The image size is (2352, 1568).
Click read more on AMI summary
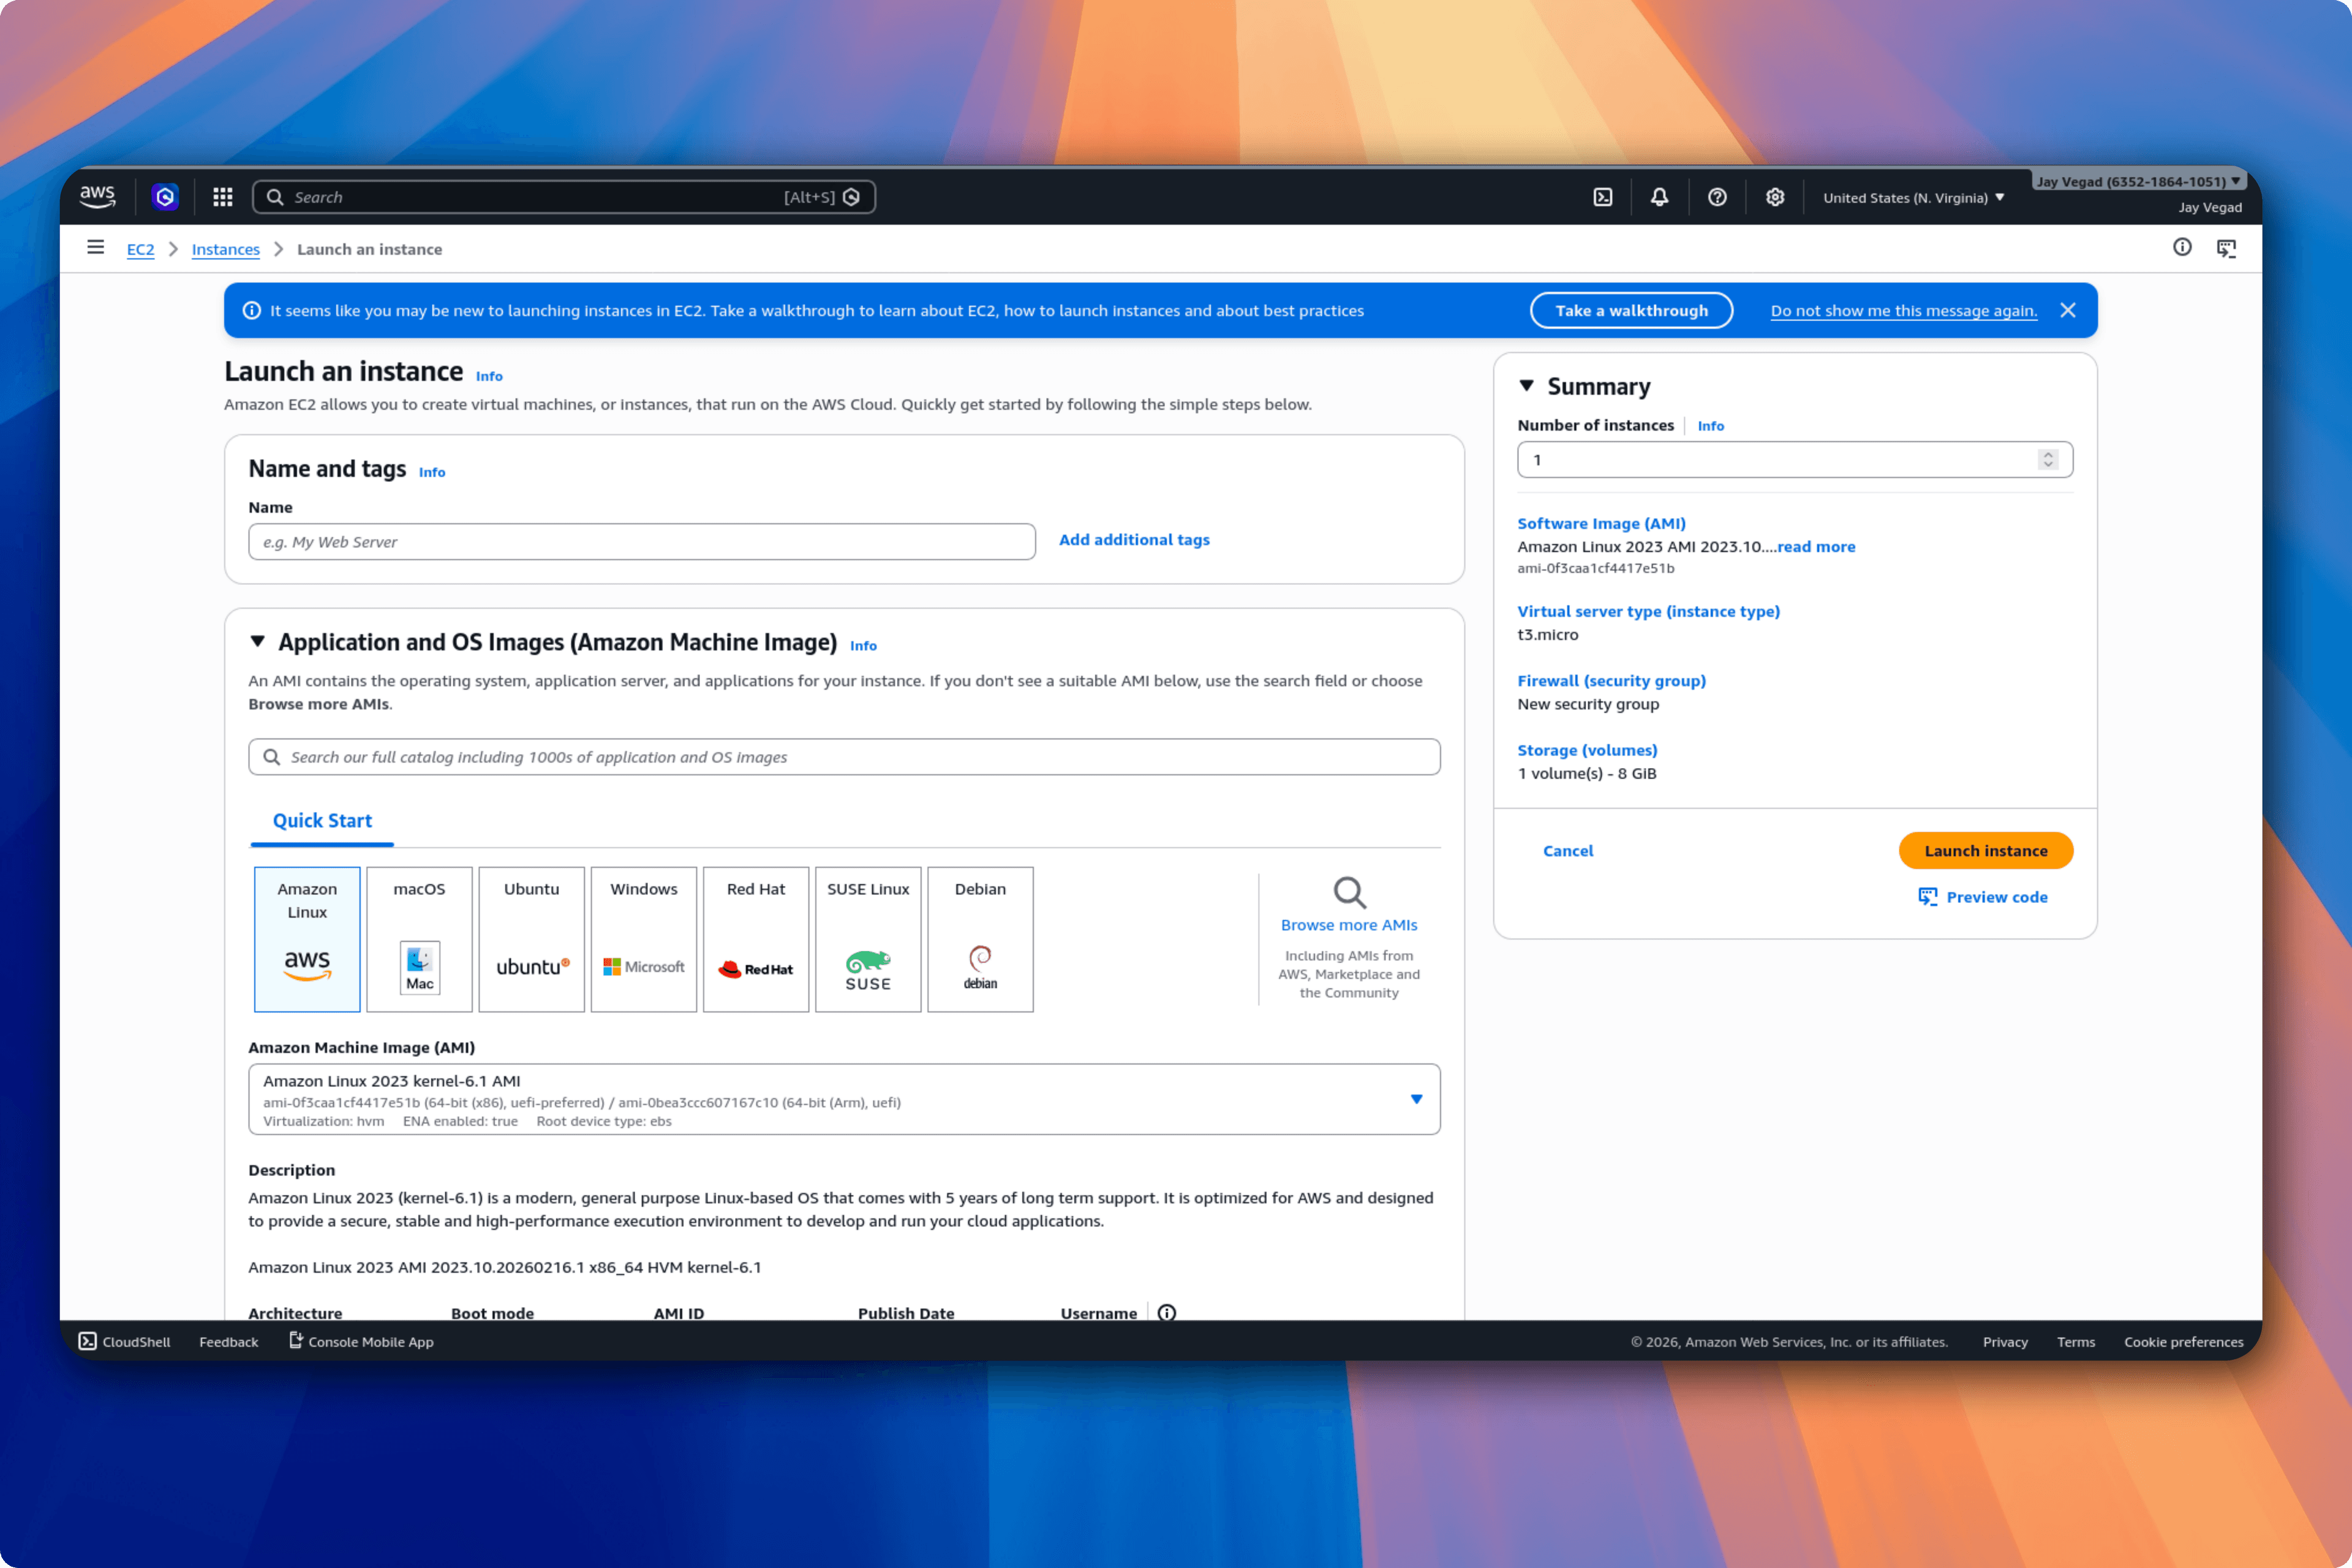pyautogui.click(x=1816, y=547)
